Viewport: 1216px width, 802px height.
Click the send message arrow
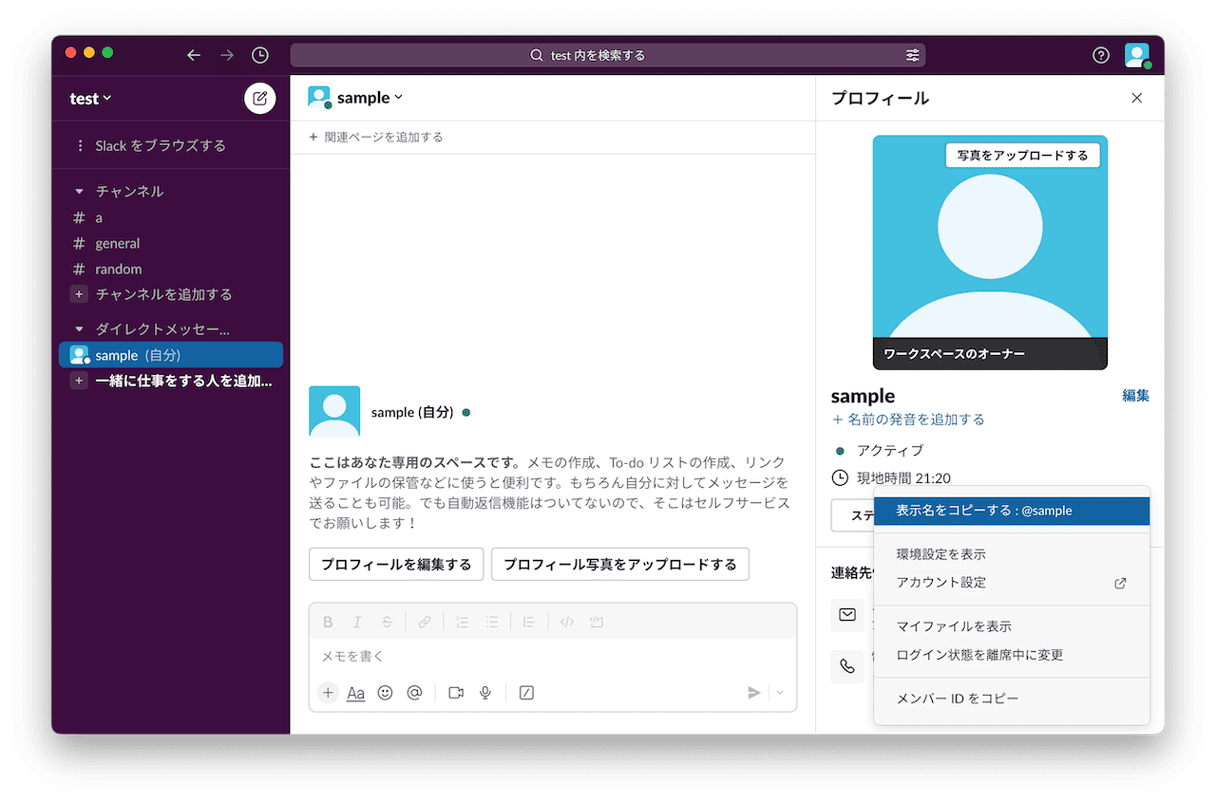pos(754,692)
